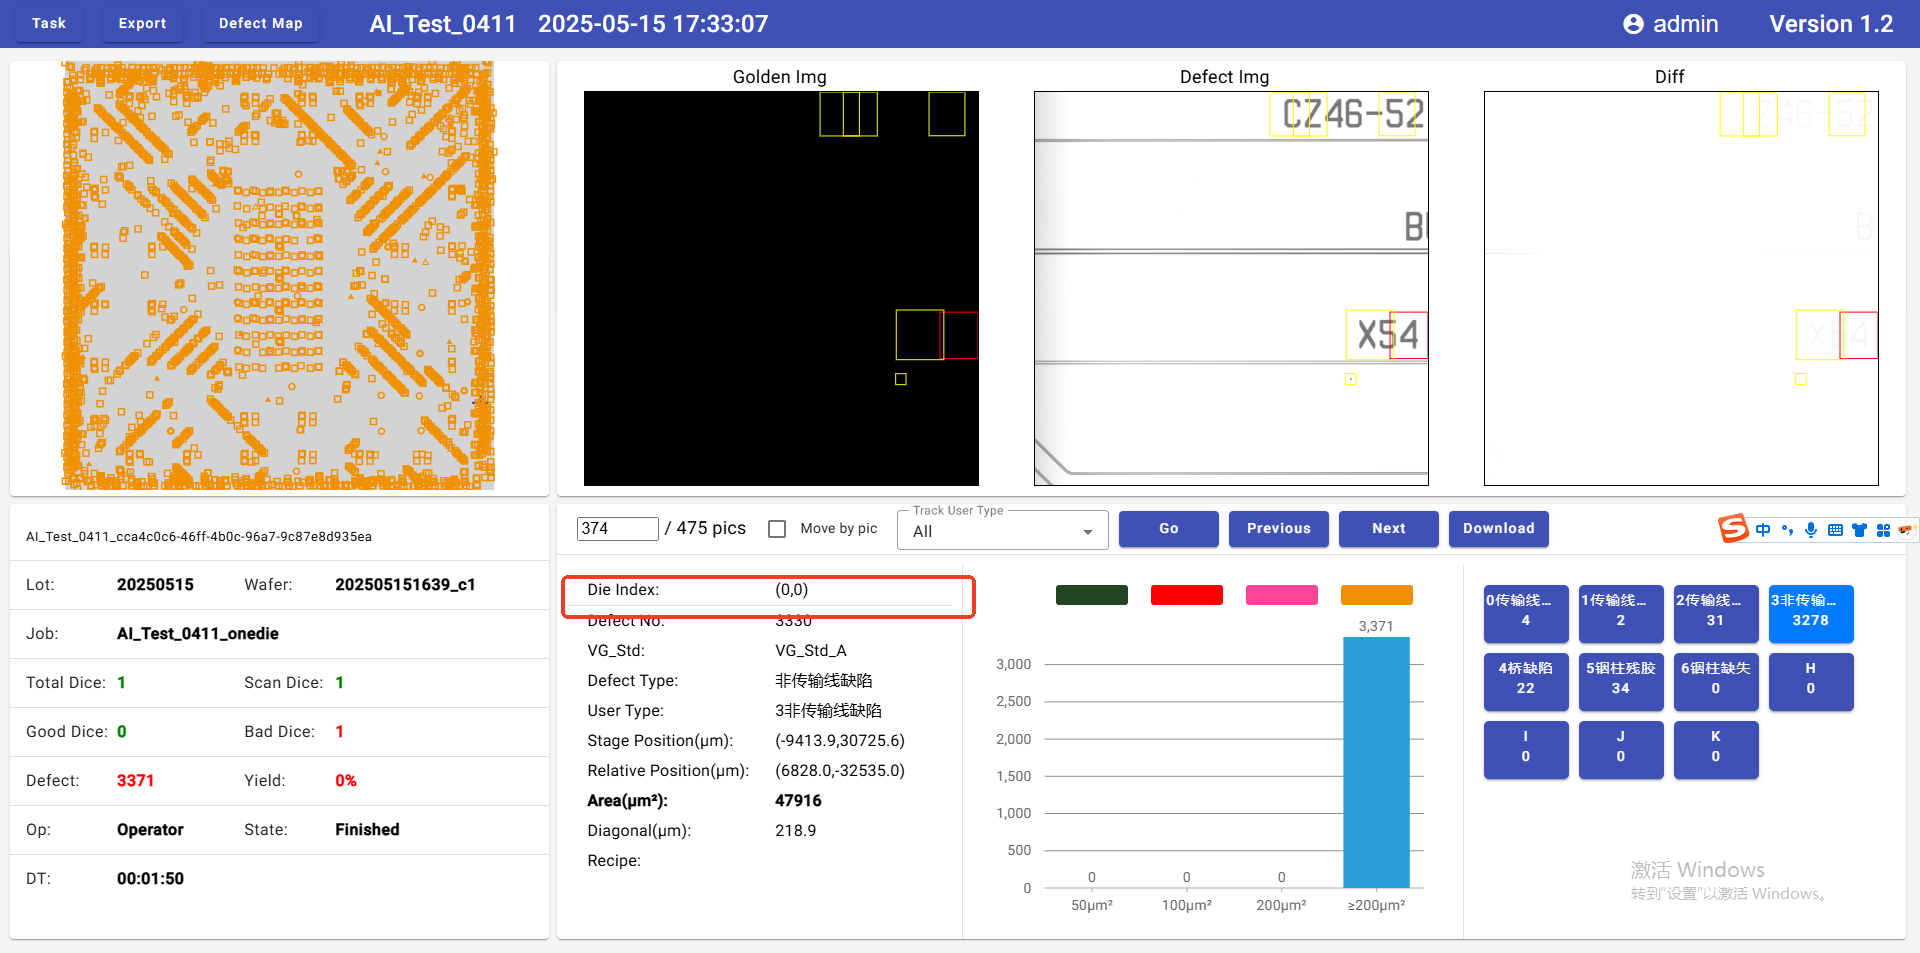Click the Sogou input method logo
1920x953 pixels.
[x=1733, y=529]
